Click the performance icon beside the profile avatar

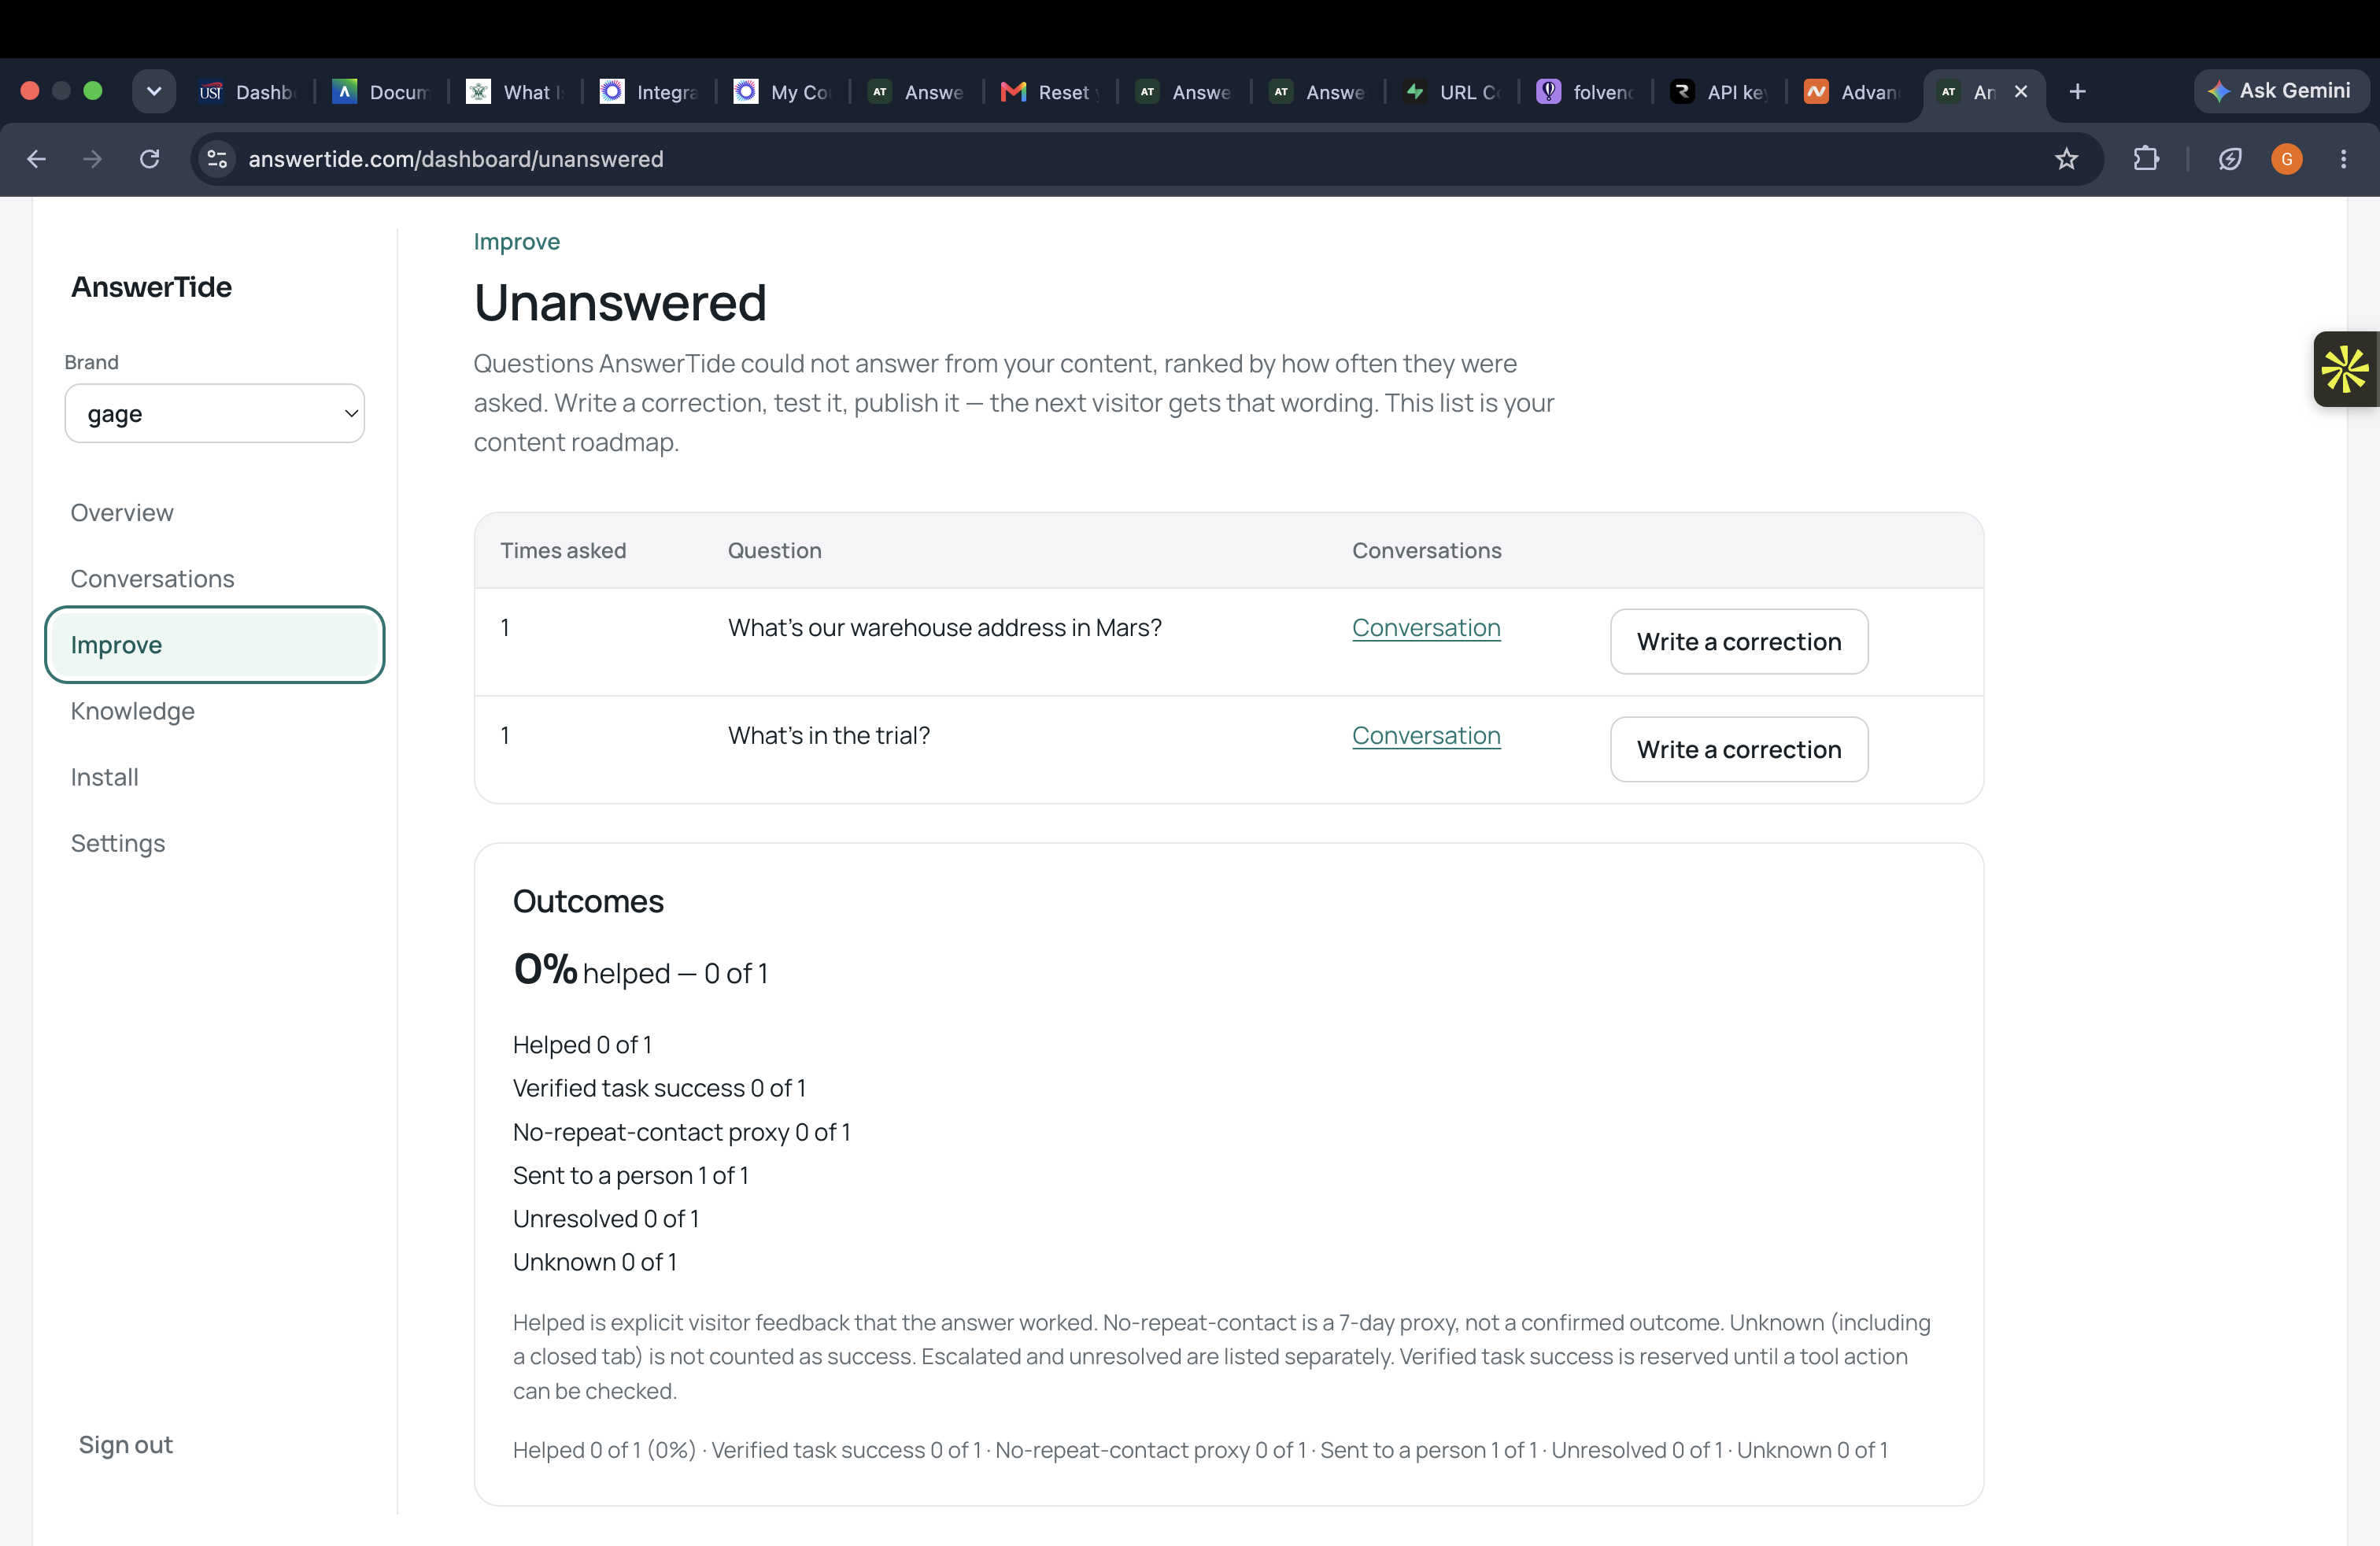click(x=2229, y=159)
